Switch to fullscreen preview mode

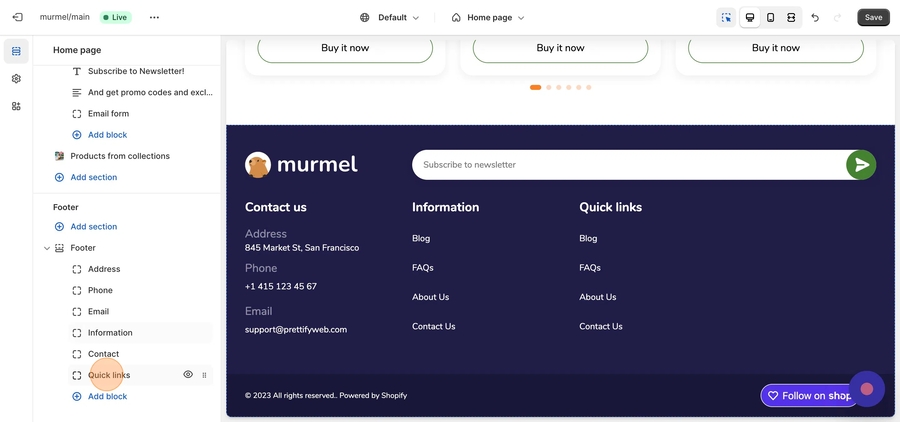coord(791,17)
